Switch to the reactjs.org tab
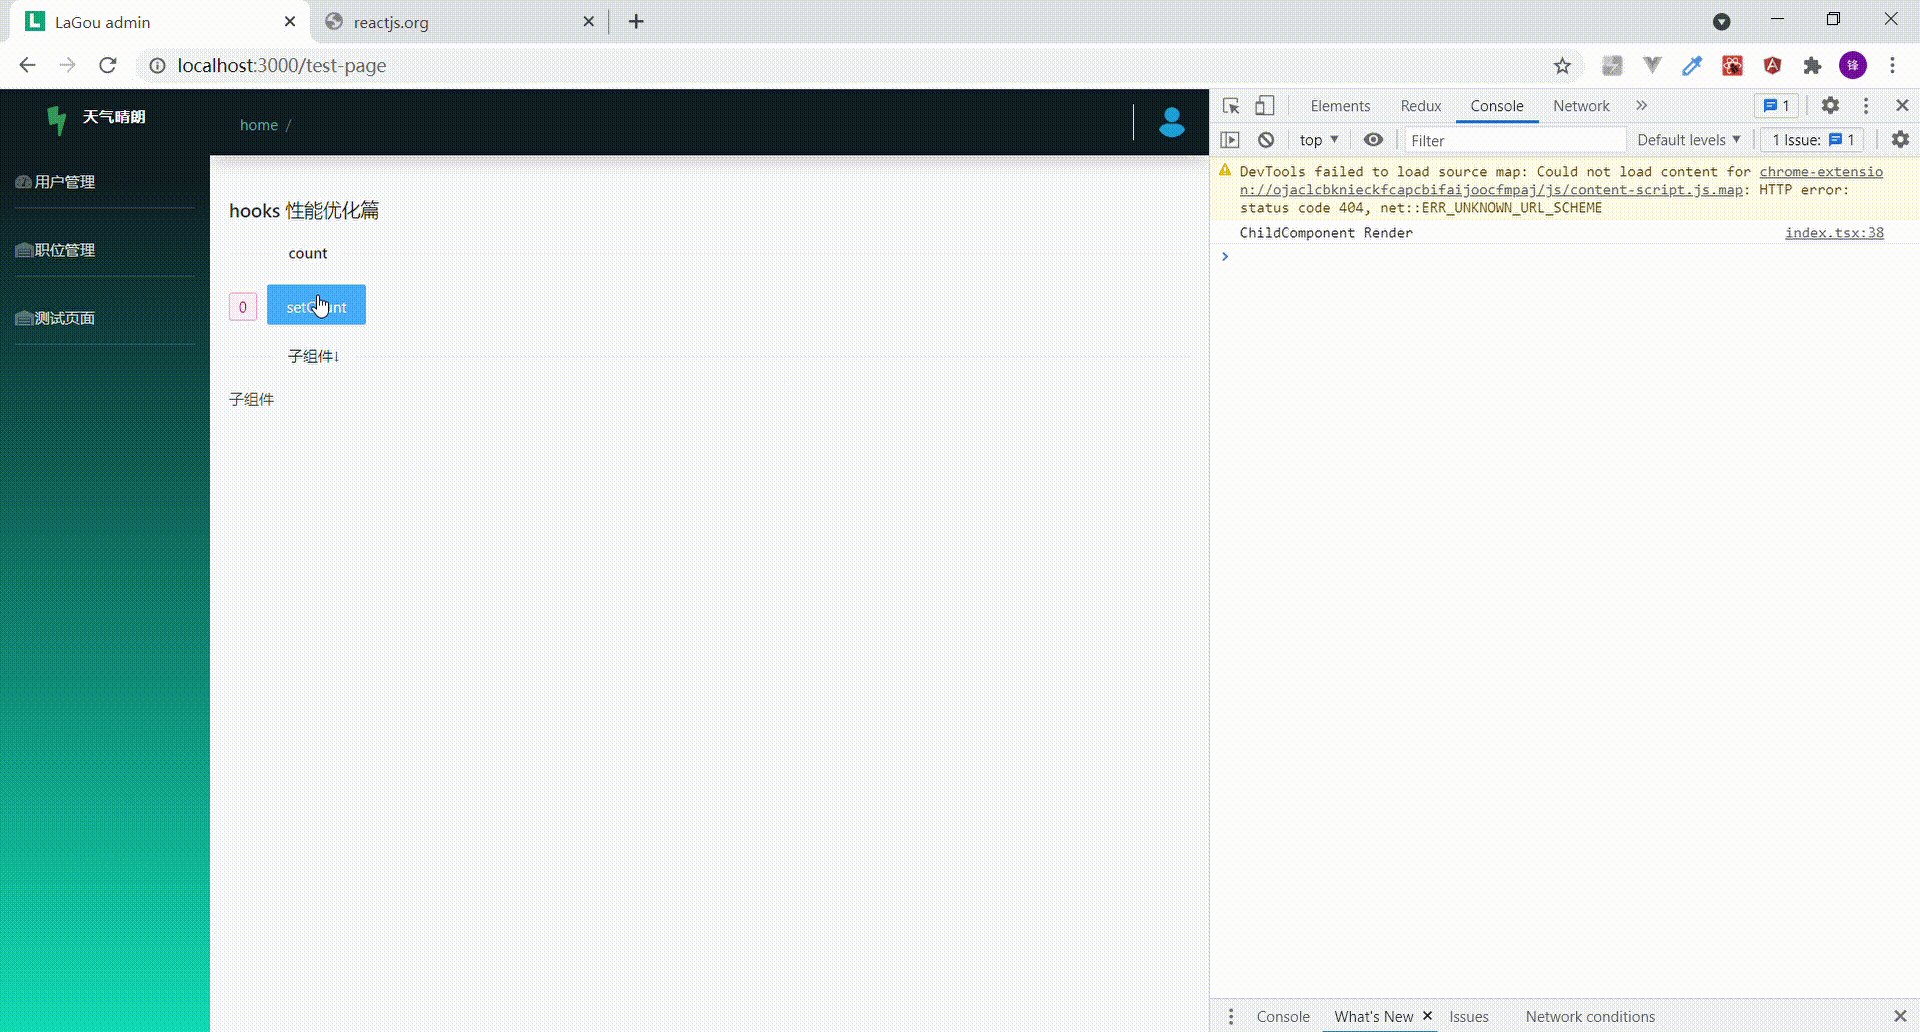1920x1032 pixels. [460, 22]
